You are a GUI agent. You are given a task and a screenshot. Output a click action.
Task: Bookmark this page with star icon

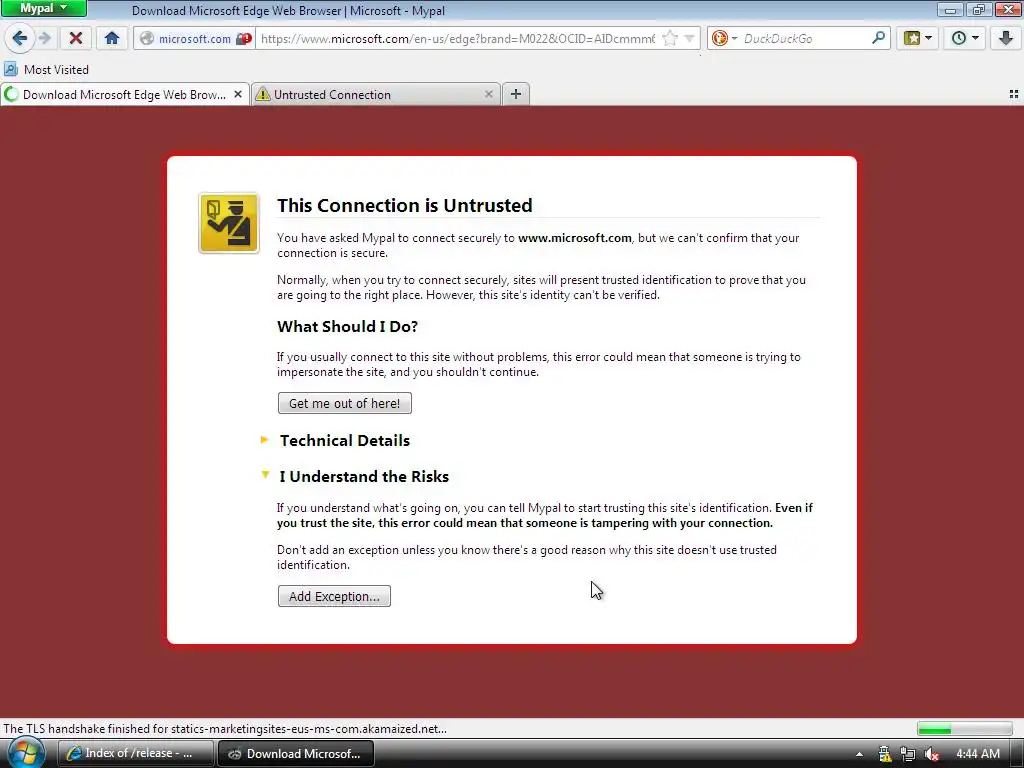point(669,39)
